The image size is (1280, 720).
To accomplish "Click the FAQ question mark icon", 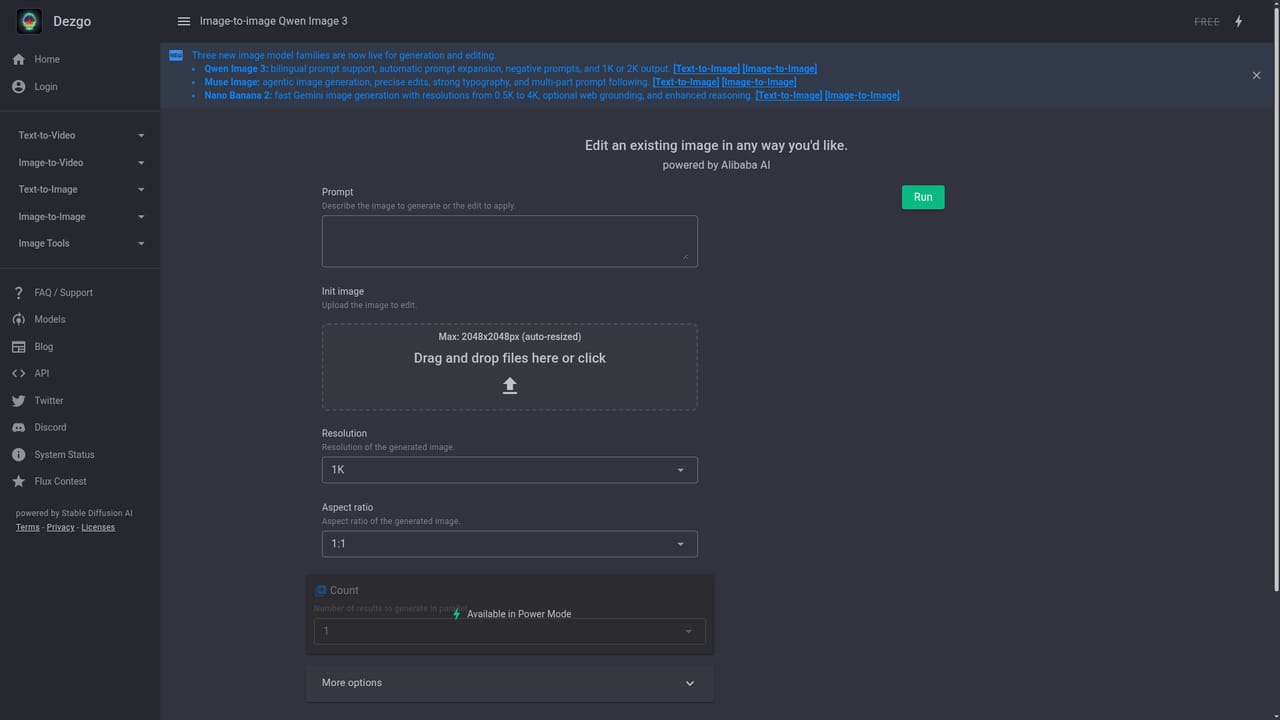I will 18,293.
